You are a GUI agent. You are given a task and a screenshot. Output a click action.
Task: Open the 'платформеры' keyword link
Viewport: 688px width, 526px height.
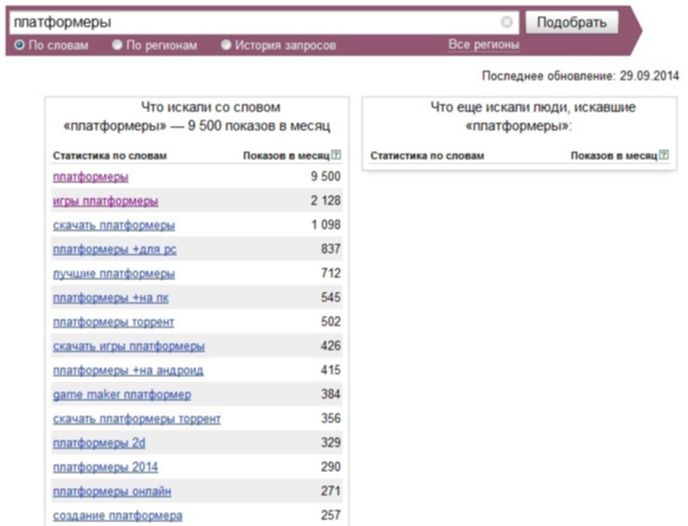click(x=90, y=177)
